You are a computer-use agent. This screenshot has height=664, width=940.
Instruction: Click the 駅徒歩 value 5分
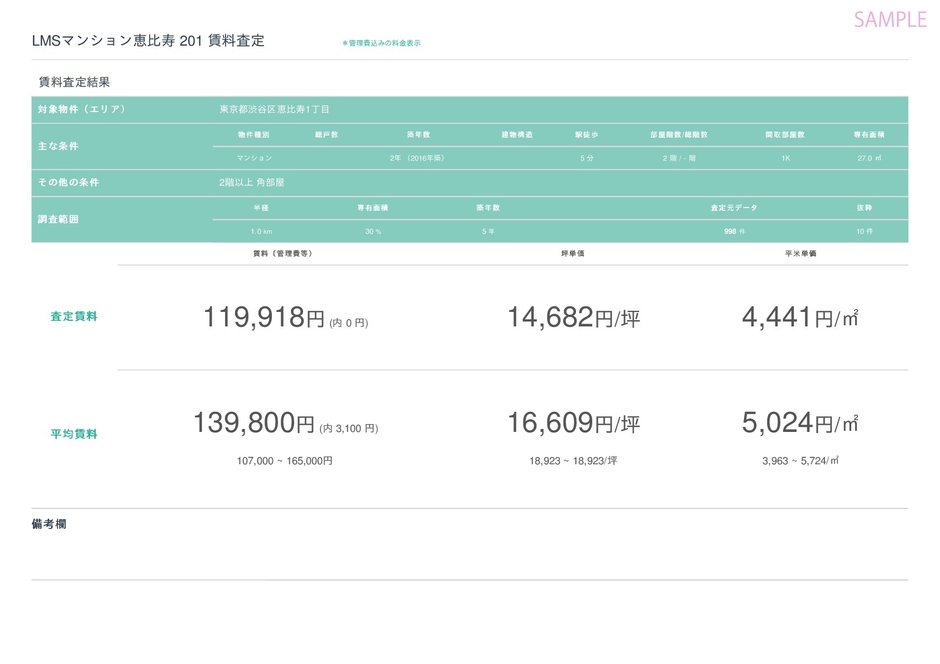point(586,158)
